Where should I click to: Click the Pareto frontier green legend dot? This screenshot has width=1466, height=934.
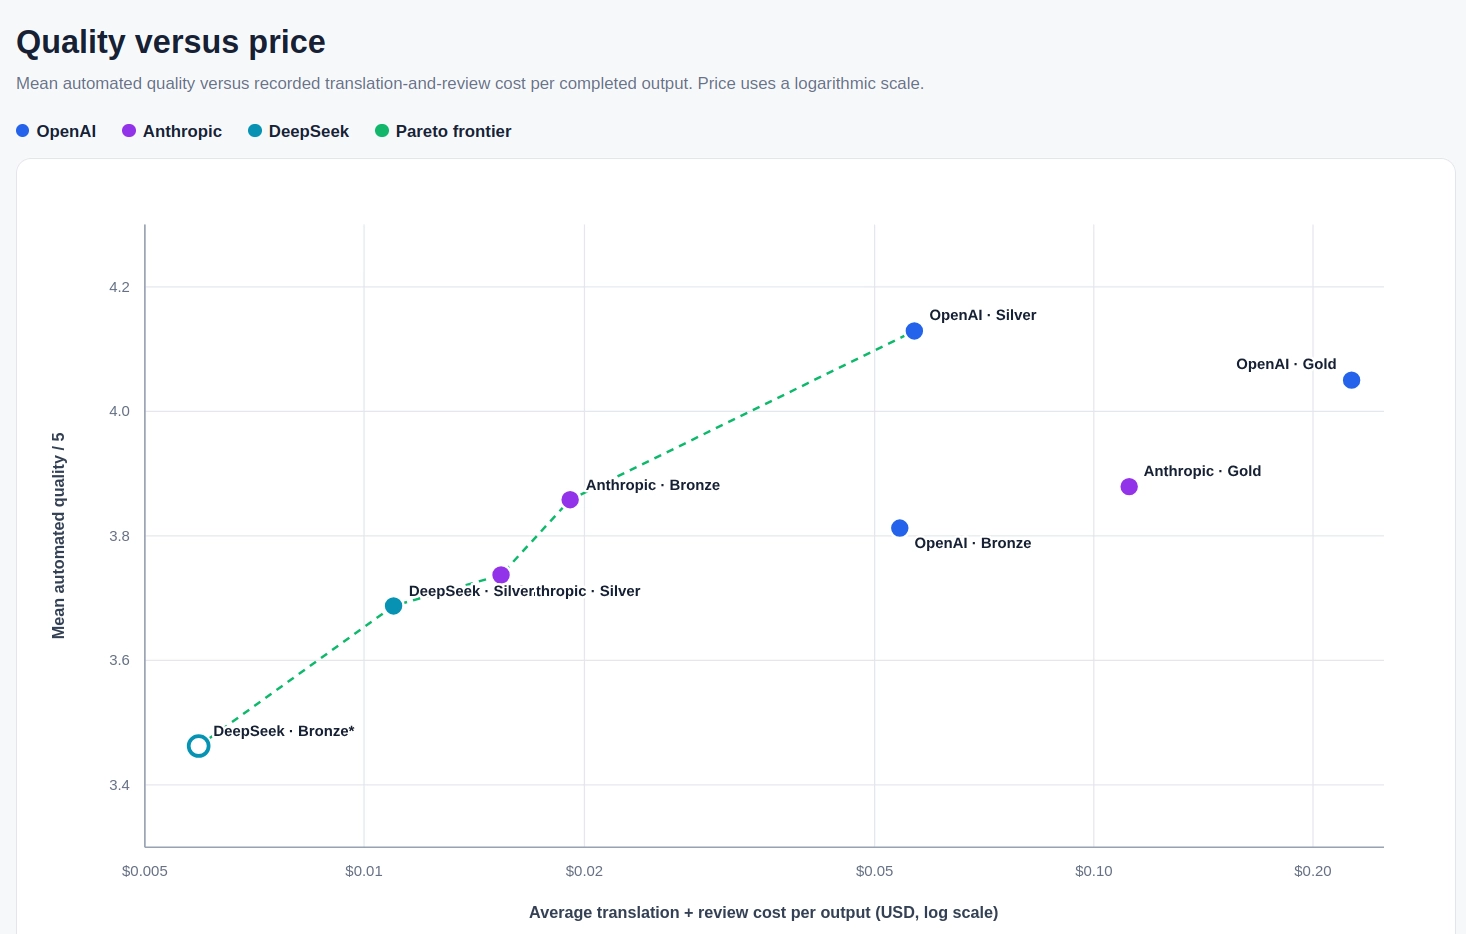[382, 131]
